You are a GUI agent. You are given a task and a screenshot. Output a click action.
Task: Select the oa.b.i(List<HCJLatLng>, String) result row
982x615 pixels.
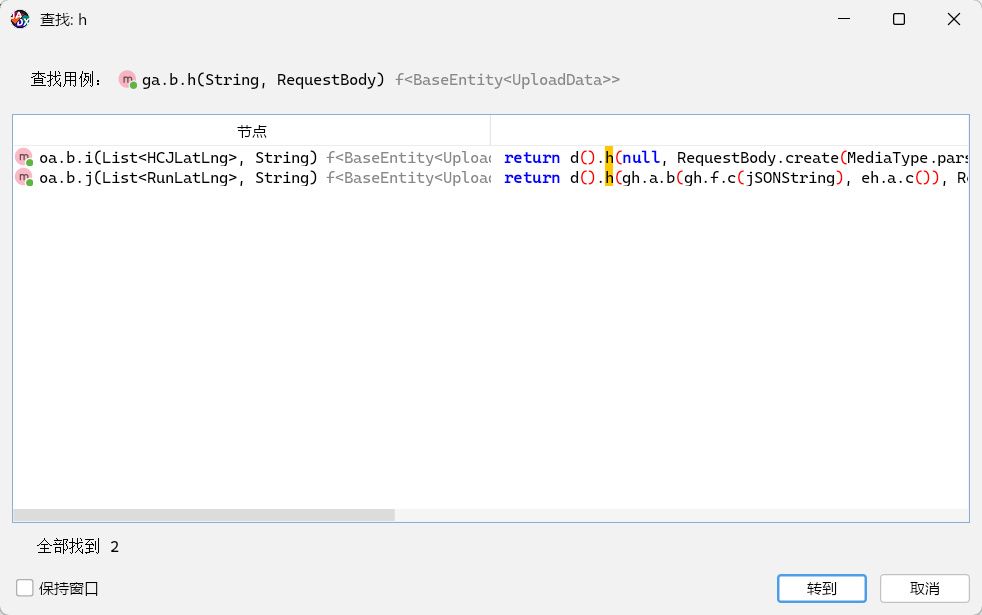(x=178, y=157)
